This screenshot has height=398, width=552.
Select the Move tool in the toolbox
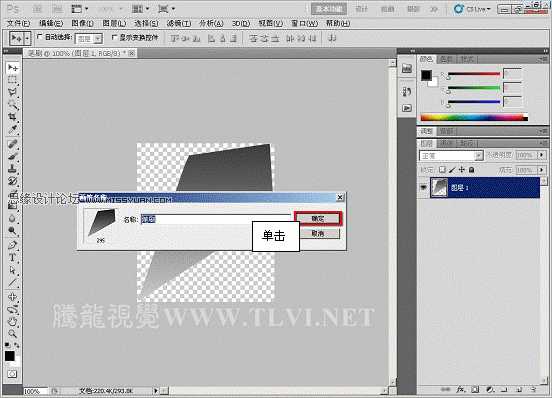pyautogui.click(x=12, y=67)
